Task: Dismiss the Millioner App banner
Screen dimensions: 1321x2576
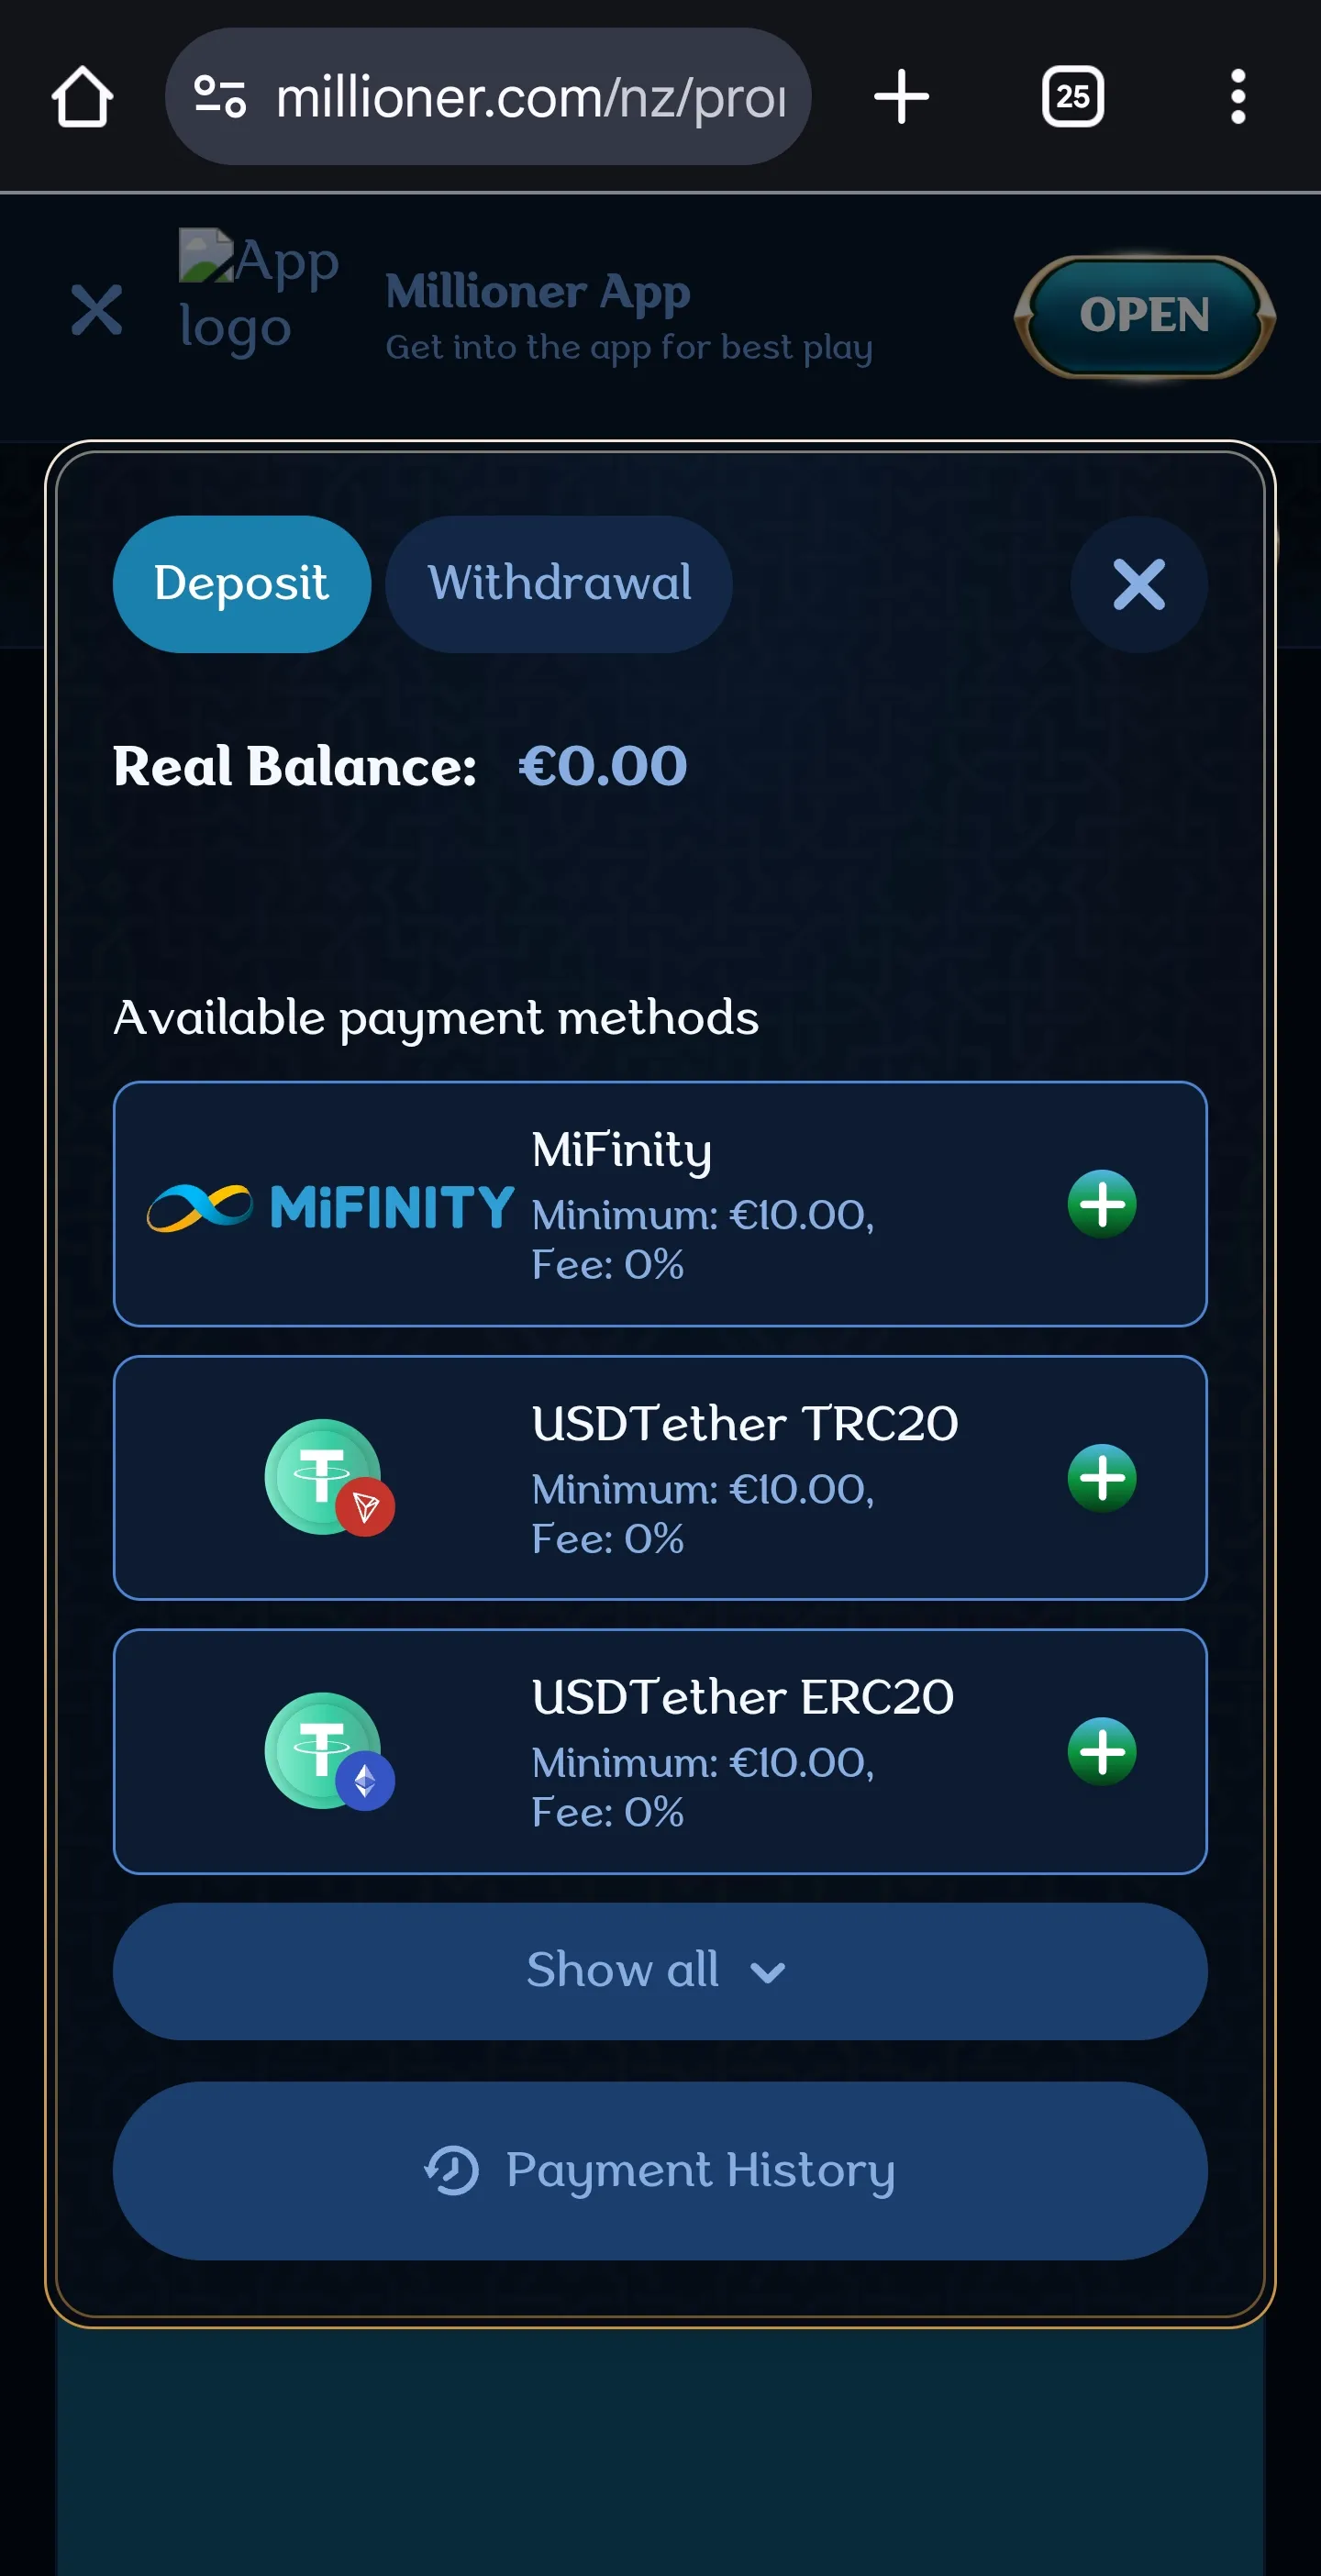Action: (x=97, y=309)
